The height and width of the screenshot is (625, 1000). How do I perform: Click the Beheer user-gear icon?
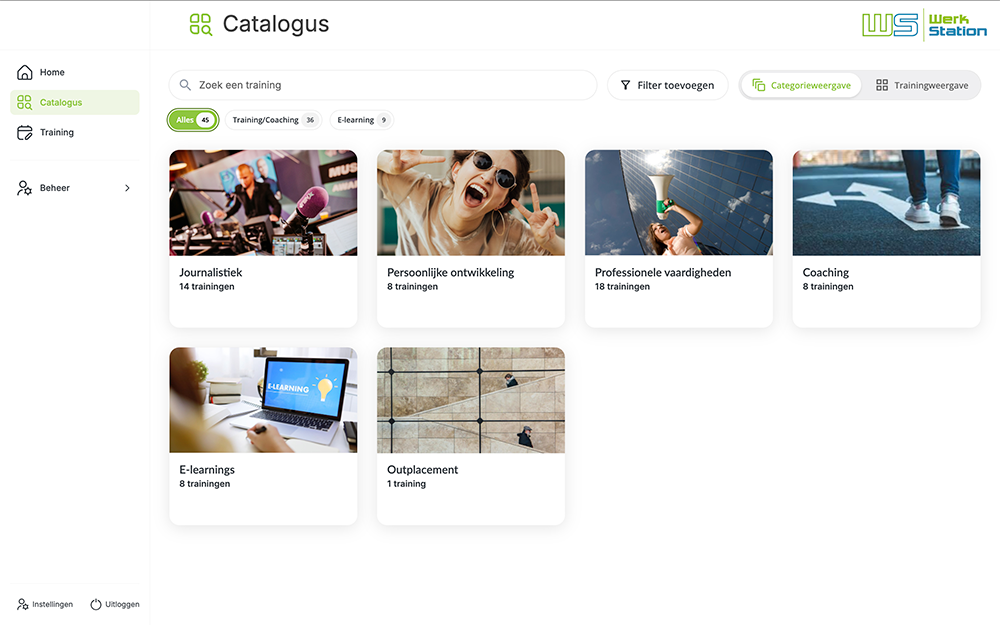(24, 188)
